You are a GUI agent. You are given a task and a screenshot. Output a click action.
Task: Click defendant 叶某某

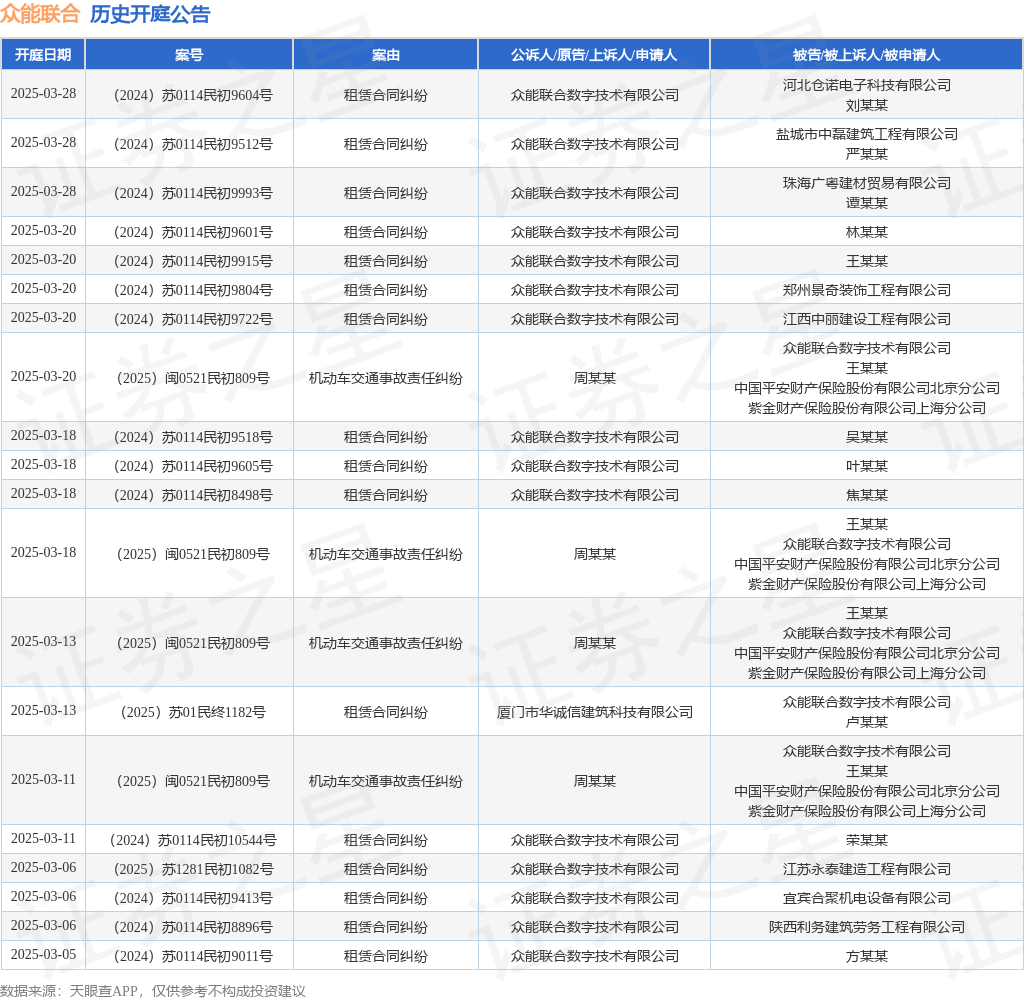(867, 466)
